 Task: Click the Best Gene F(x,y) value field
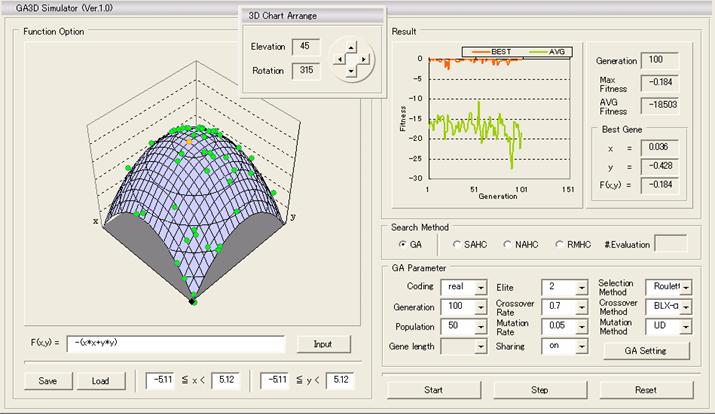[659, 185]
